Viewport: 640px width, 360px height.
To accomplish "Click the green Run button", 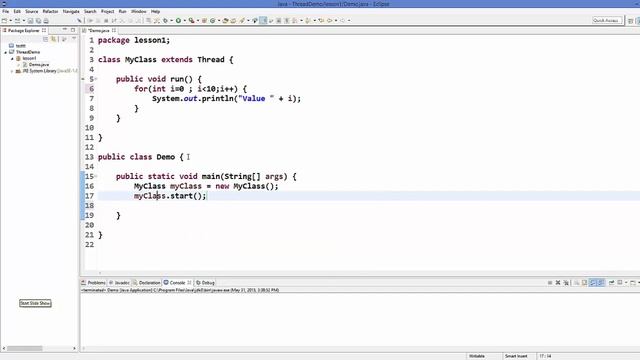I will [x=178, y=20].
